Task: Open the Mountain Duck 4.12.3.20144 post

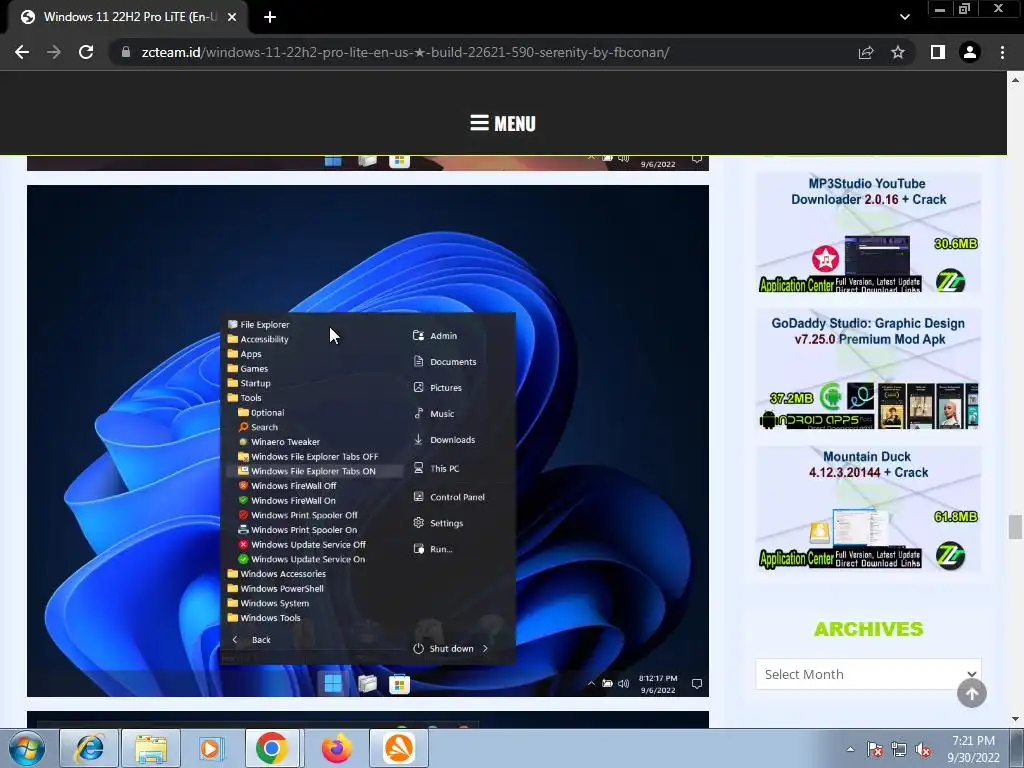Action: (868, 464)
